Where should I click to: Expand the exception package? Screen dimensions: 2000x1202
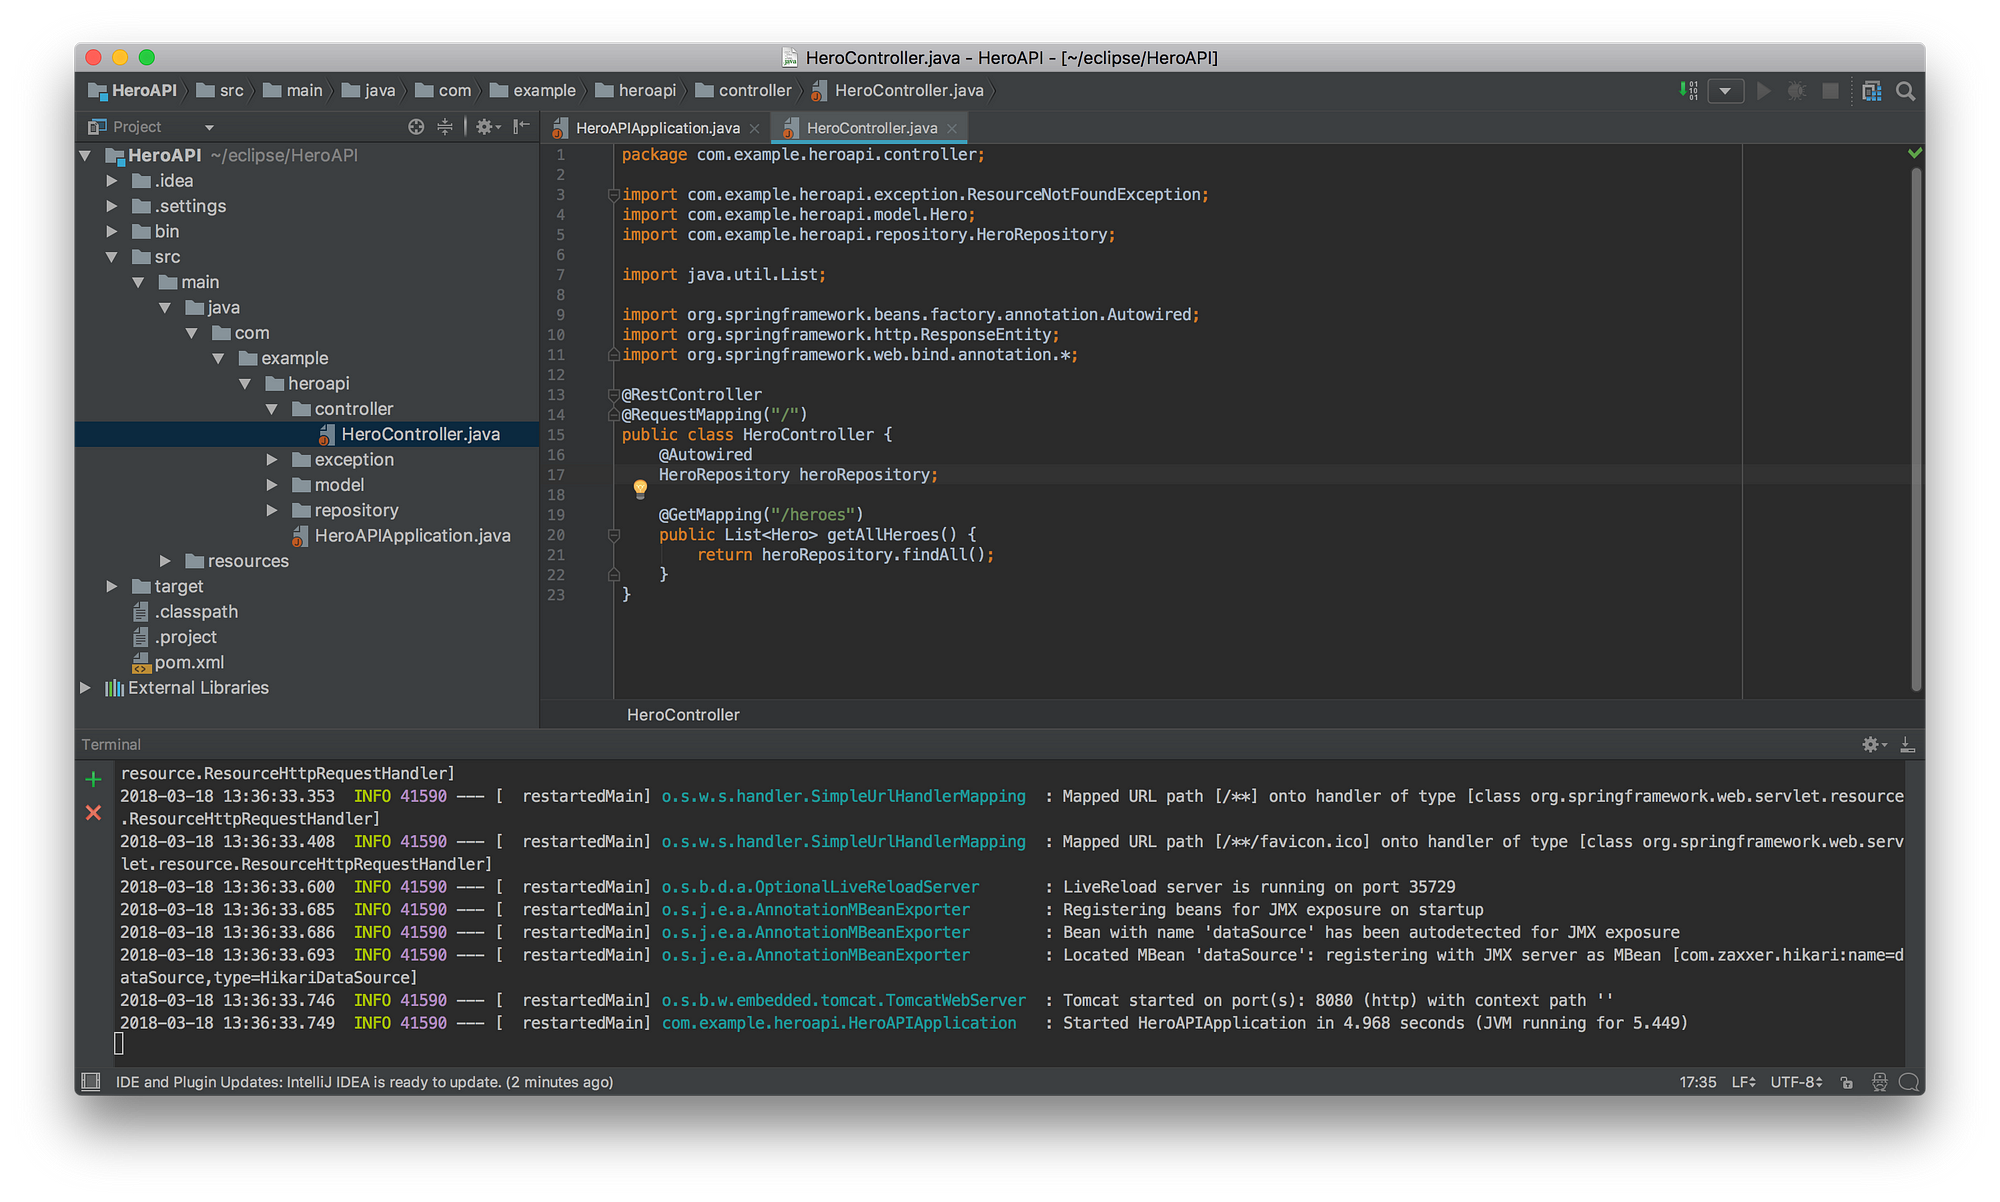point(272,460)
